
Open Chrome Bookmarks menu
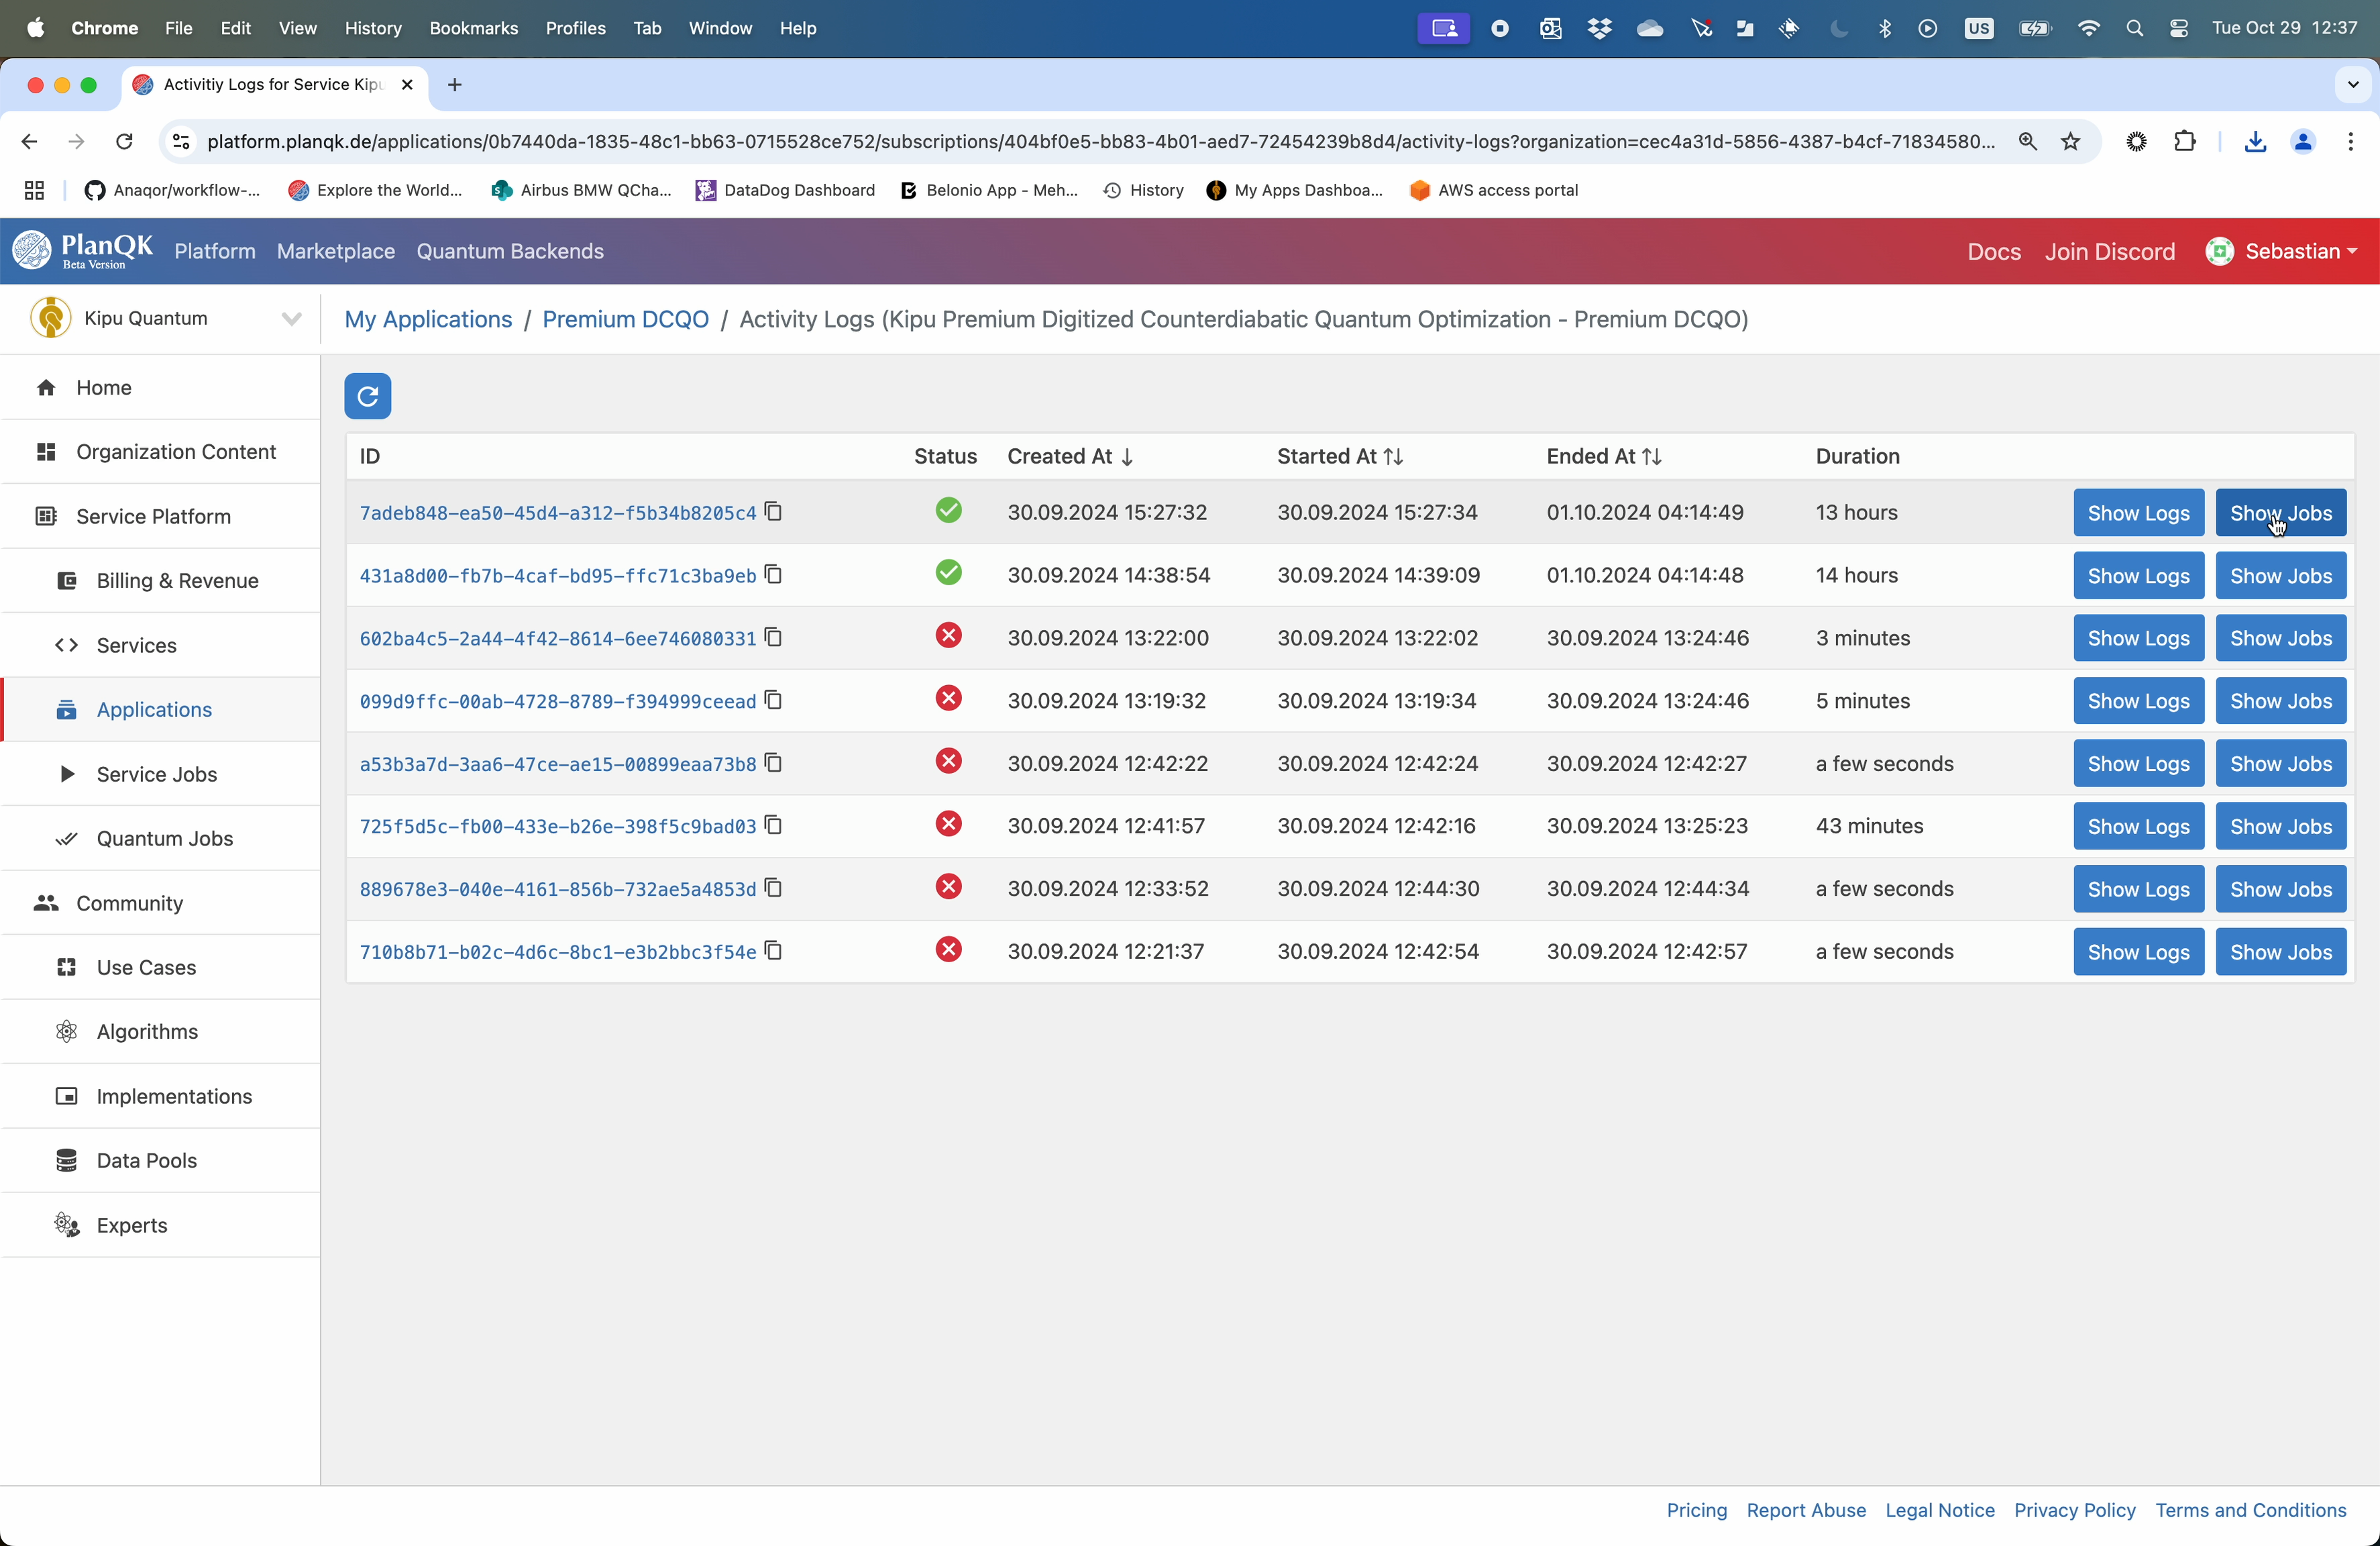tap(473, 28)
